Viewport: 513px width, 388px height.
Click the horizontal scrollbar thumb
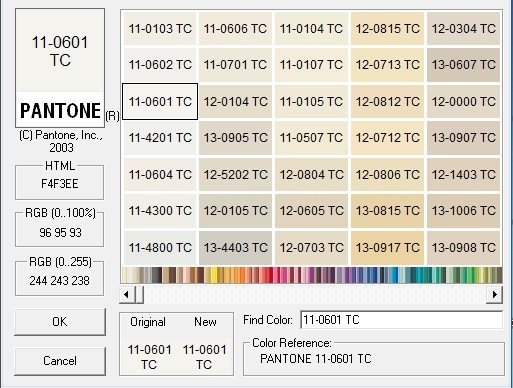139,295
